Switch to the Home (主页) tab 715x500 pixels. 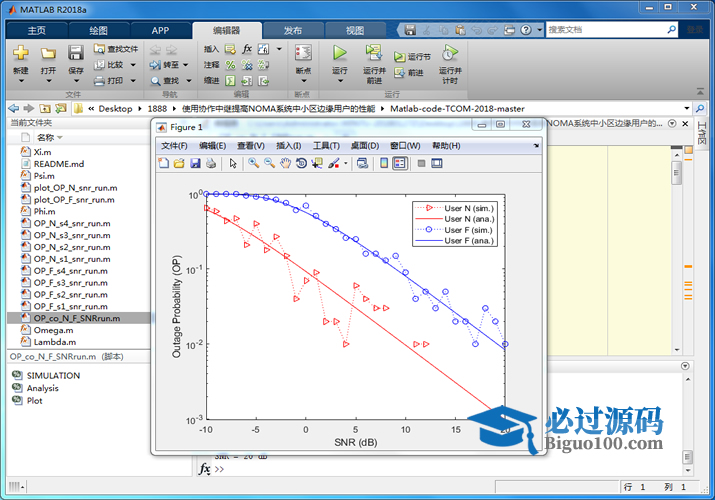click(37, 31)
